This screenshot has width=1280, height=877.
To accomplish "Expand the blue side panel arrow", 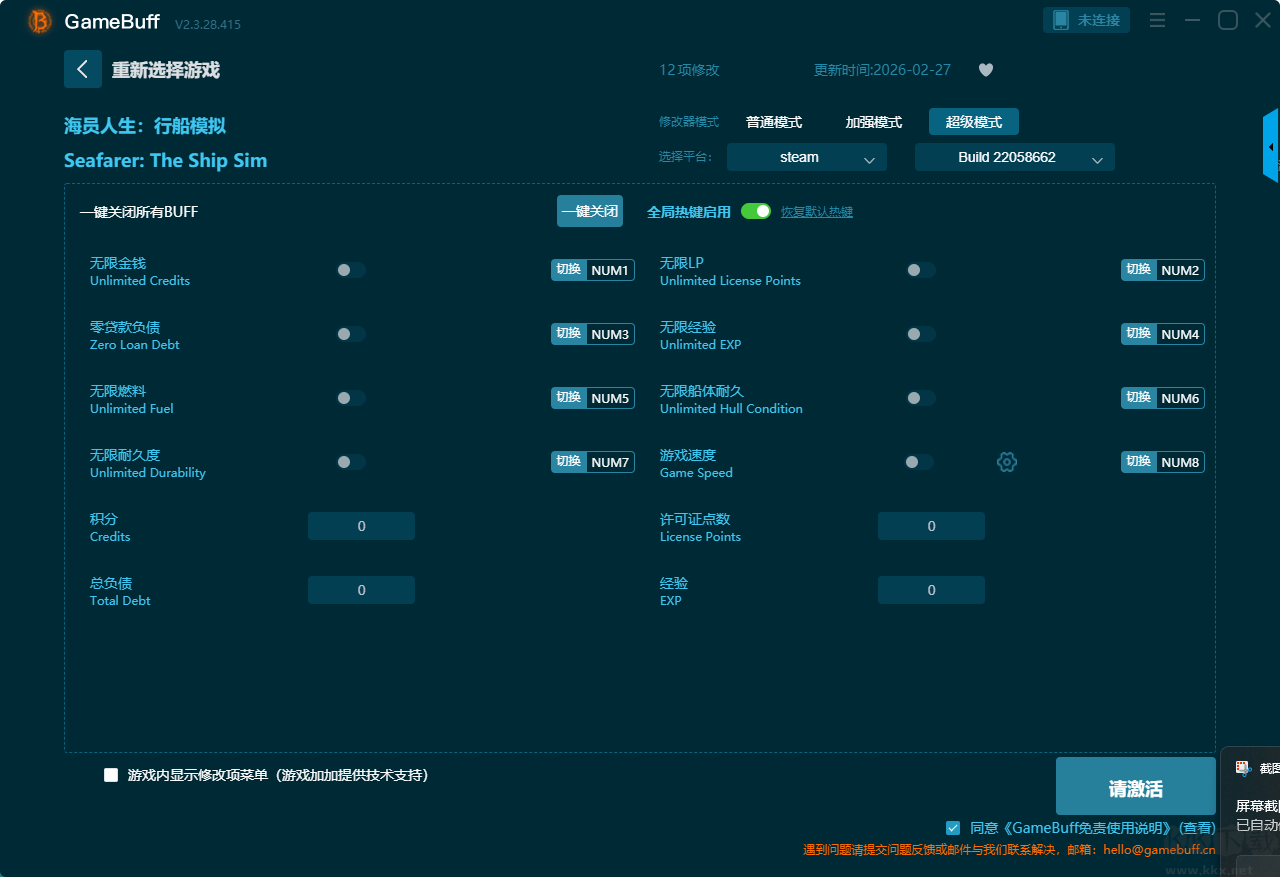I will point(1271,146).
